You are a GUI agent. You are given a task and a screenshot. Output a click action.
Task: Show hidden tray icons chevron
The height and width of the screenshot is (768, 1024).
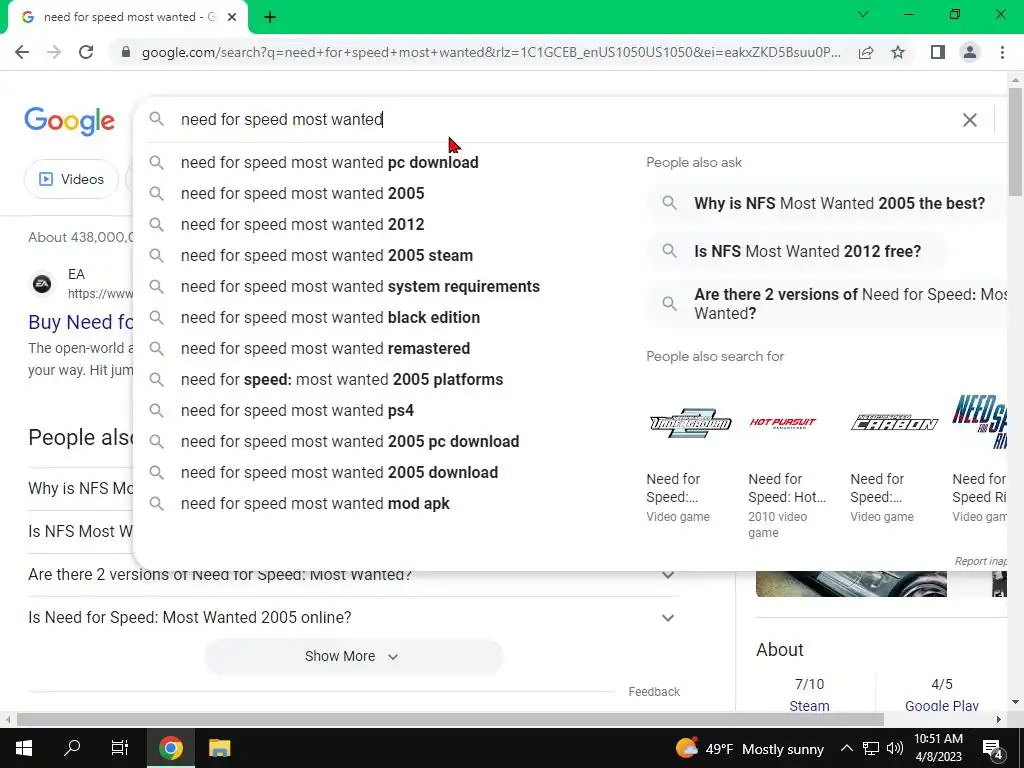846,748
